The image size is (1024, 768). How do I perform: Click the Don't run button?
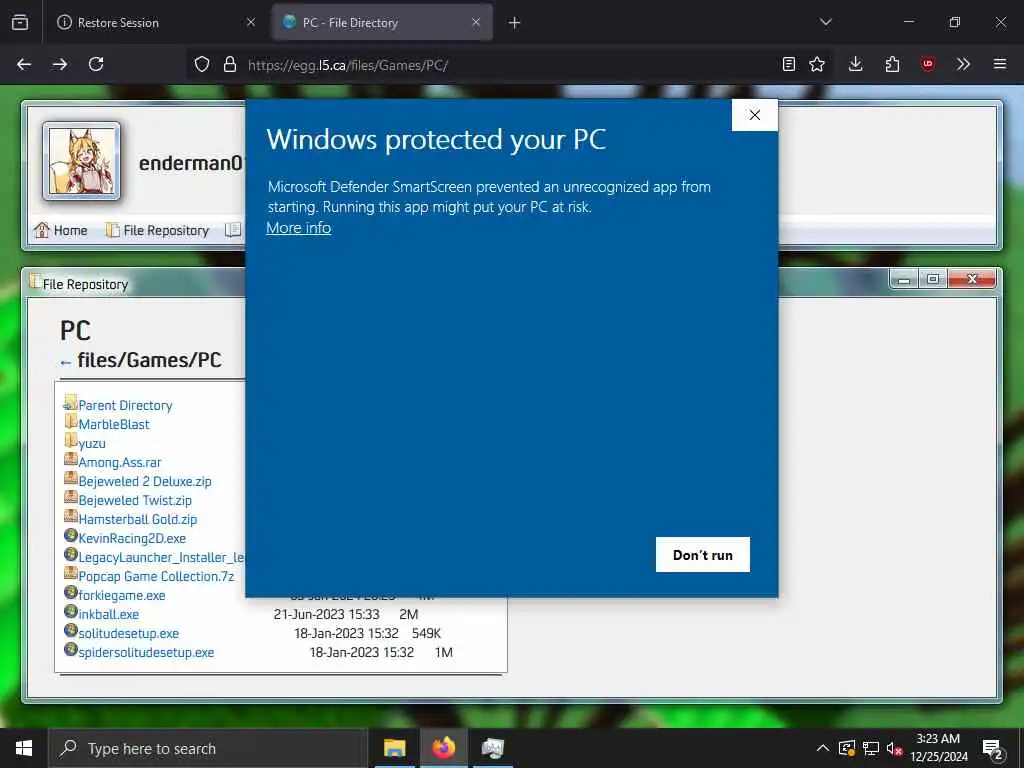(x=703, y=554)
